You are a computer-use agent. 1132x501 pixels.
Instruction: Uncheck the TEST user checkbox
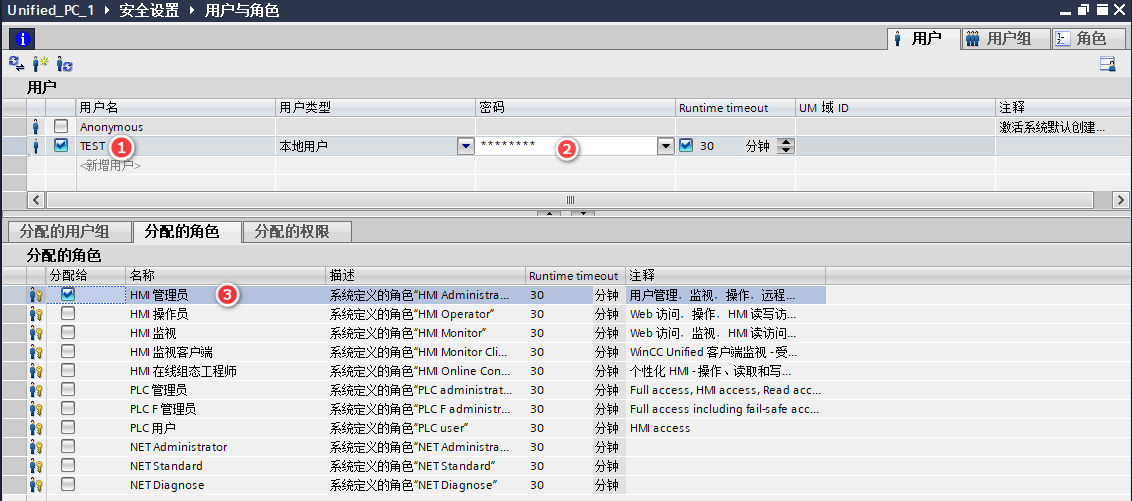coord(61,145)
